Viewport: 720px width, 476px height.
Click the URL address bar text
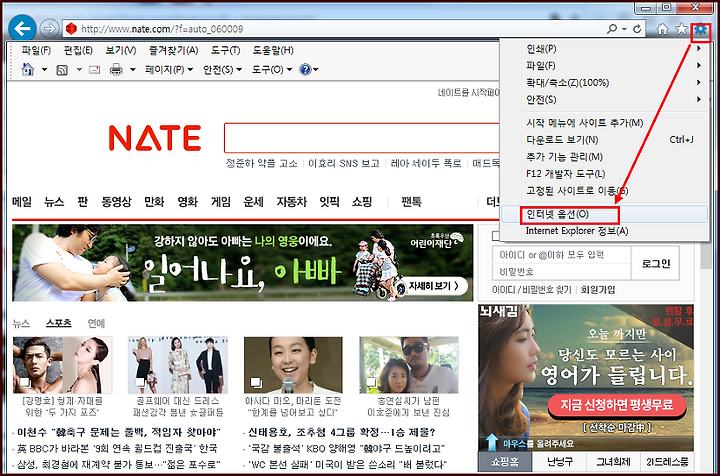tap(162, 29)
